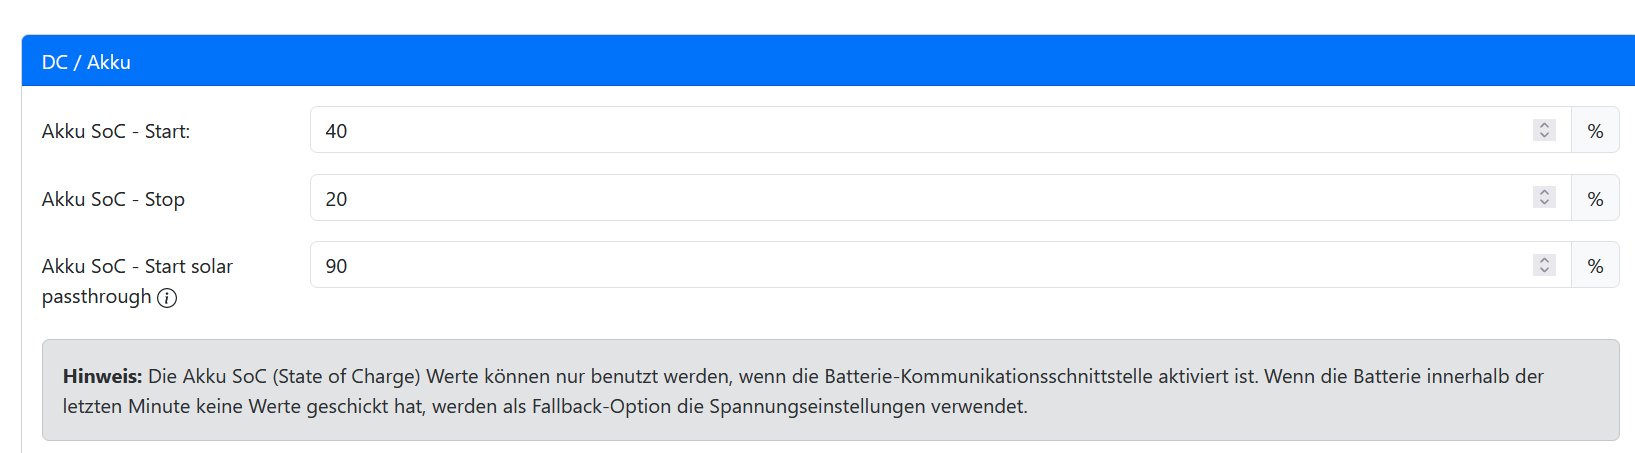Raise Start solar passthrough value with up arrow
Screen dimensions: 1635x453
[x=1544, y=259]
